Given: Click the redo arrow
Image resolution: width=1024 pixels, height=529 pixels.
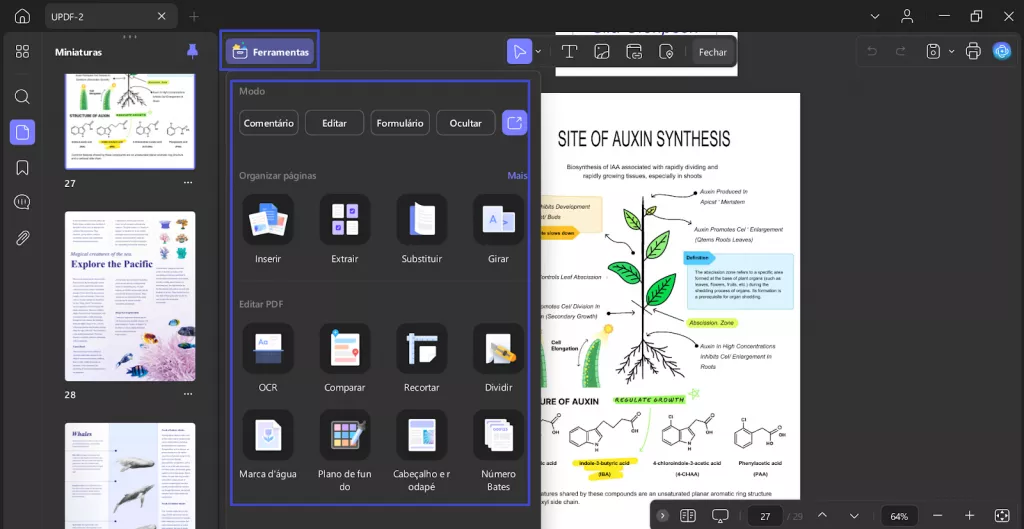Looking at the screenshot, I should coord(901,52).
